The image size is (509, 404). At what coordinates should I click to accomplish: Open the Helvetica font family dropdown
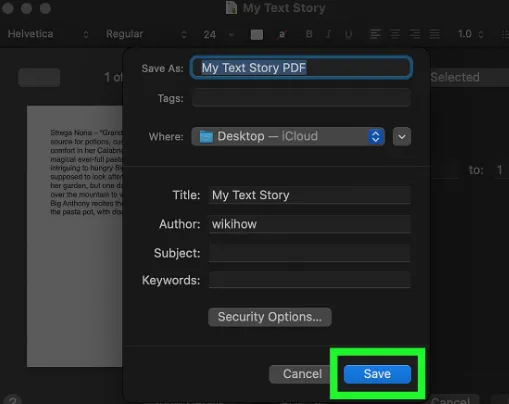(48, 34)
